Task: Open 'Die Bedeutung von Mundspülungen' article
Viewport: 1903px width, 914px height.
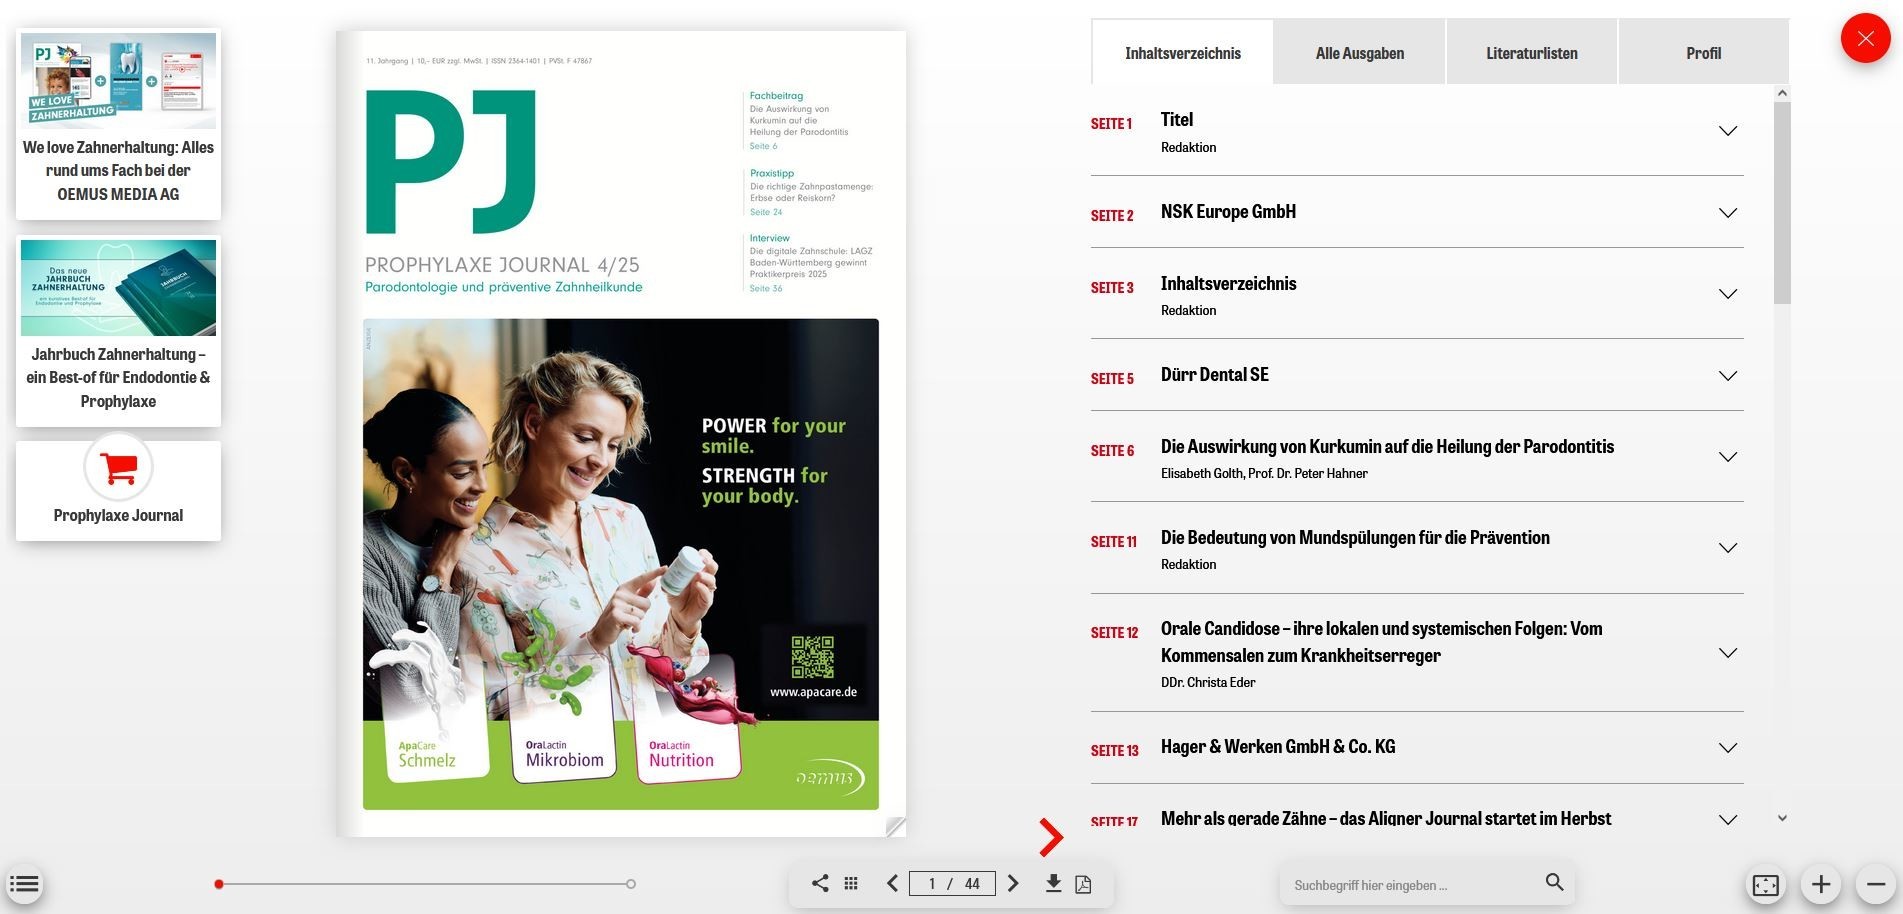Action: pos(1355,538)
